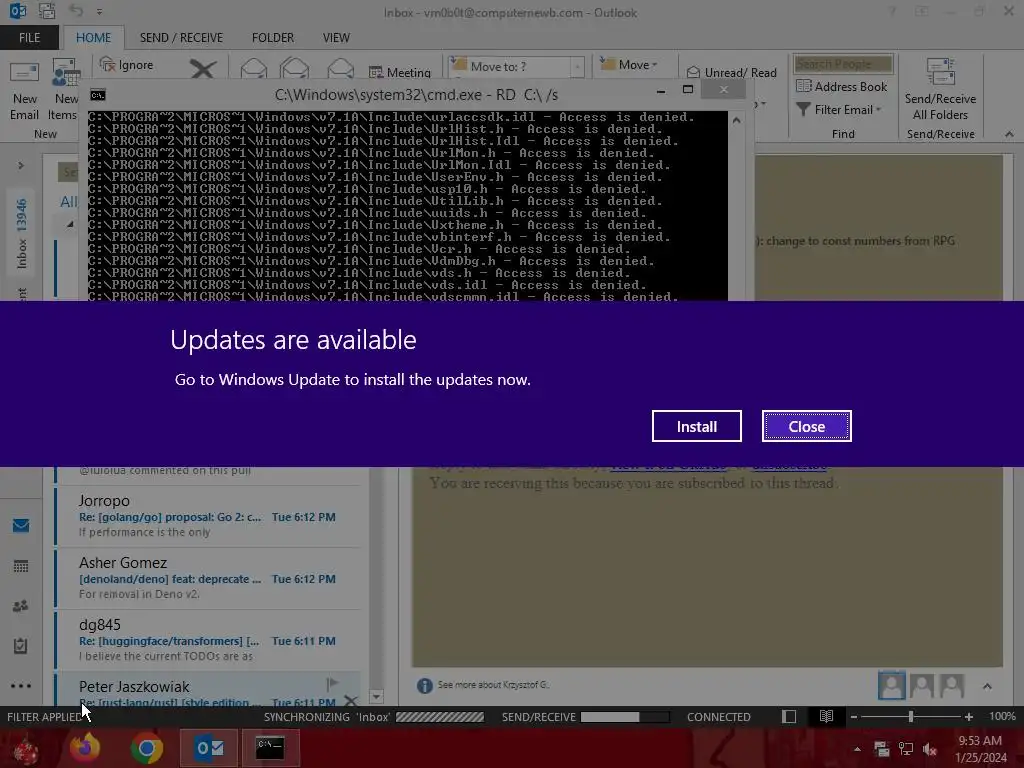Click Send/Receive All Folders
The width and height of the screenshot is (1024, 768).
pyautogui.click(x=940, y=90)
